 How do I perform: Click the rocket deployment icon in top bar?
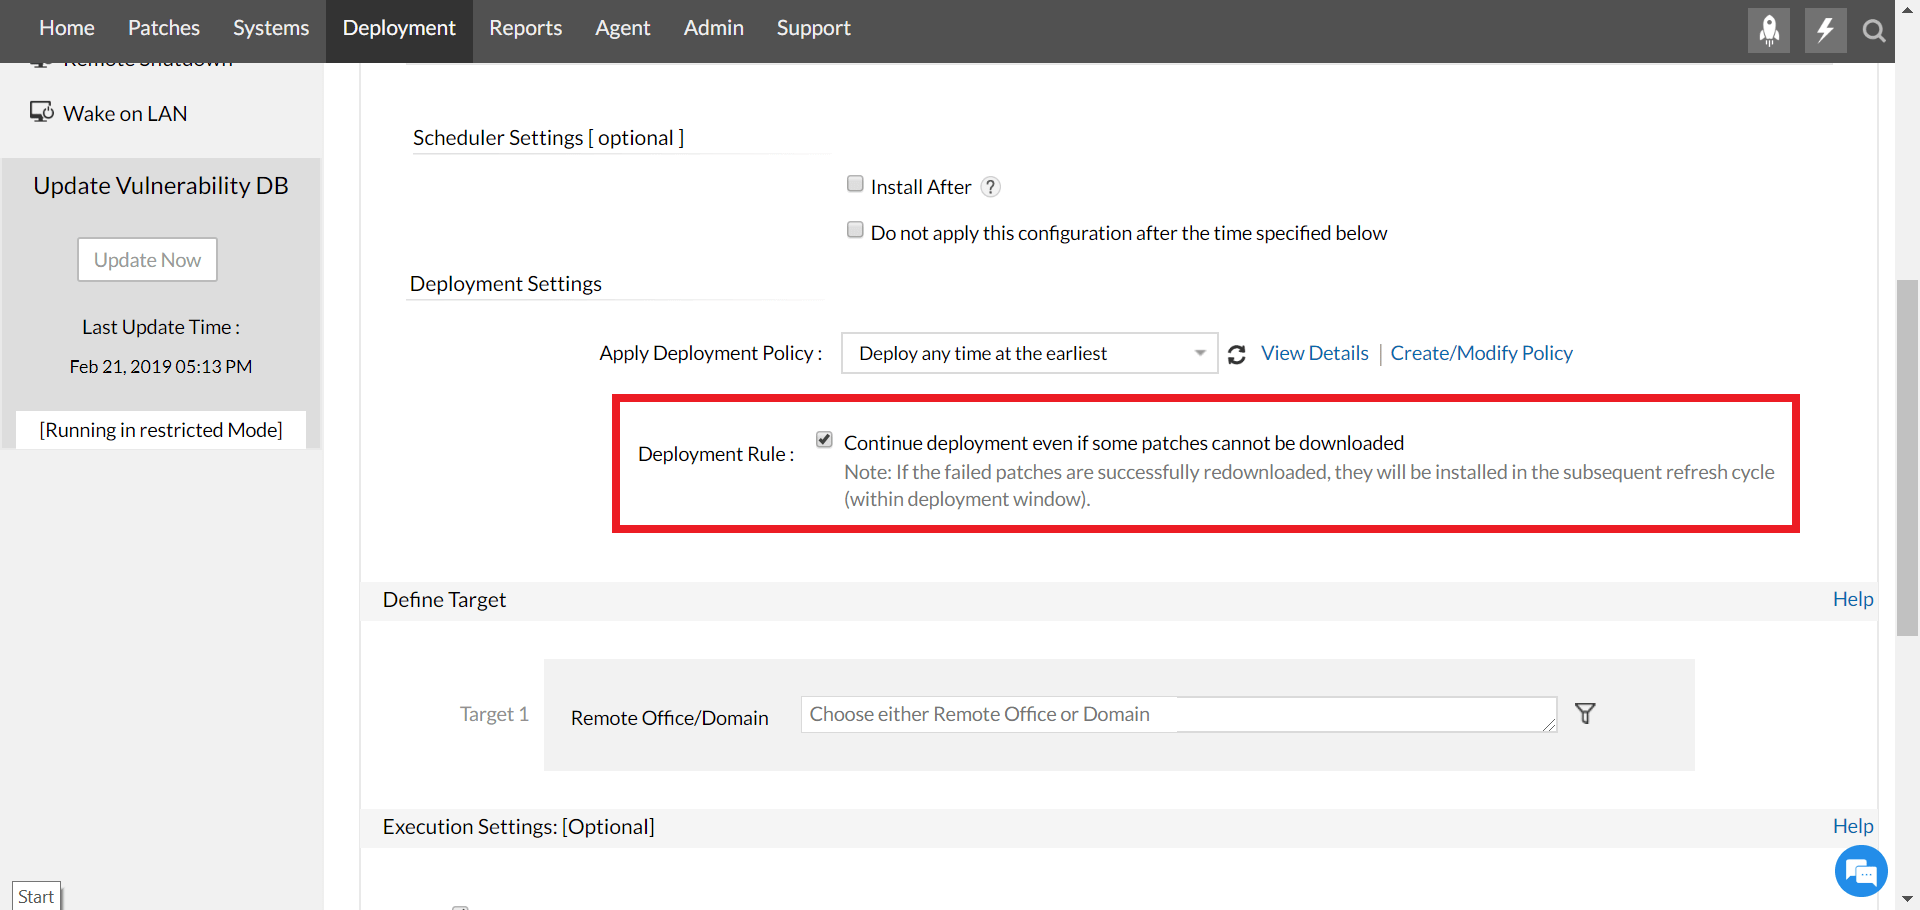[1768, 30]
